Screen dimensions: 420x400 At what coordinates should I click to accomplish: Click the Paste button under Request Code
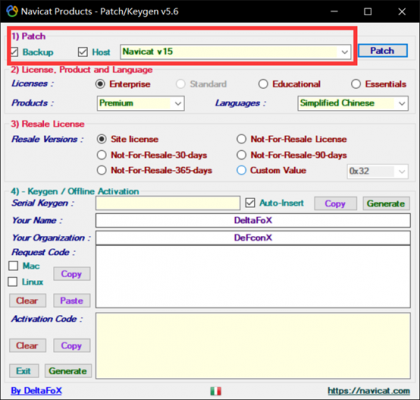(x=72, y=301)
